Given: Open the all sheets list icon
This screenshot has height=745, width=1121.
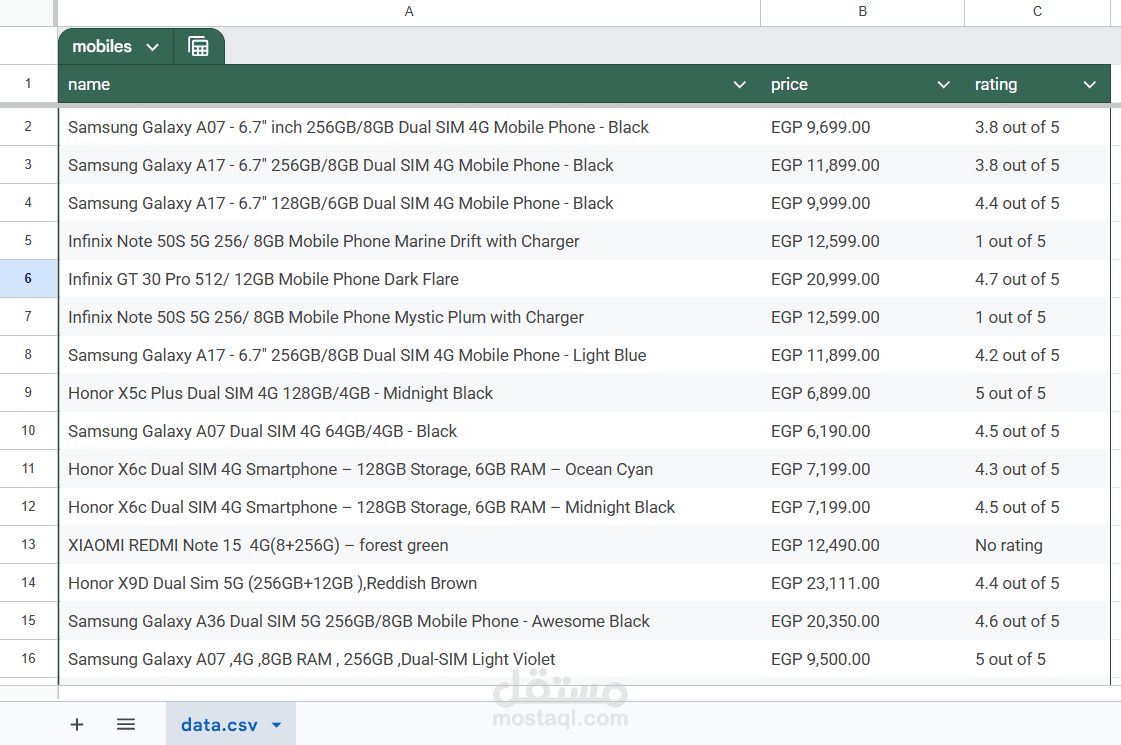Looking at the screenshot, I should pyautogui.click(x=126, y=724).
